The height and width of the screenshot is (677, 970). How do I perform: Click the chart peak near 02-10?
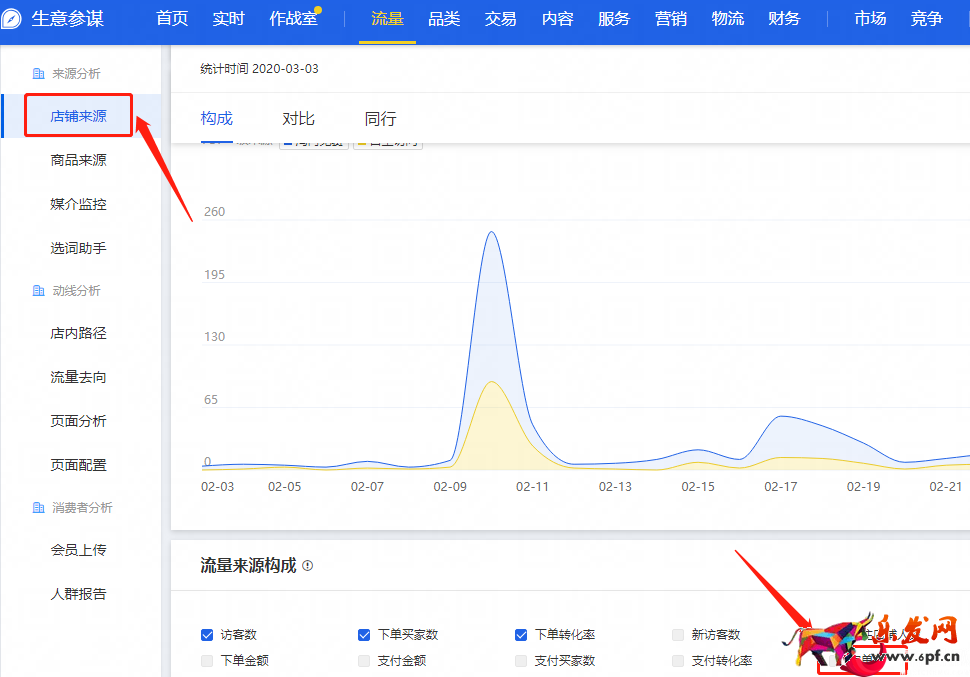click(x=491, y=233)
